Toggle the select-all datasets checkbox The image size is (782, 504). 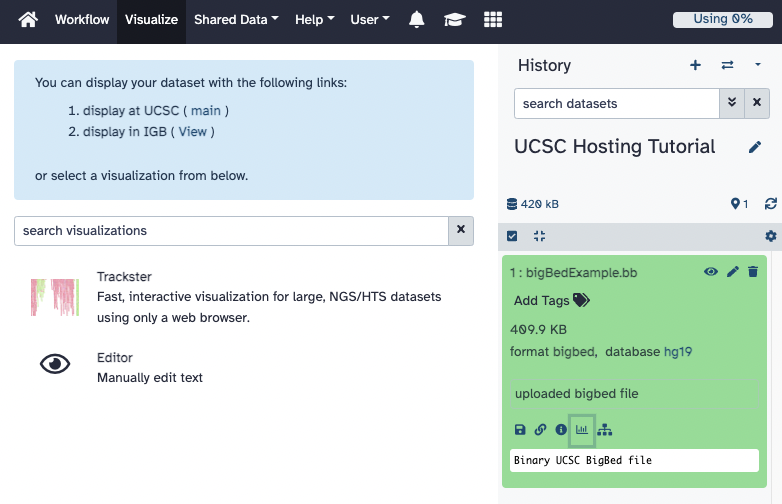(513, 236)
